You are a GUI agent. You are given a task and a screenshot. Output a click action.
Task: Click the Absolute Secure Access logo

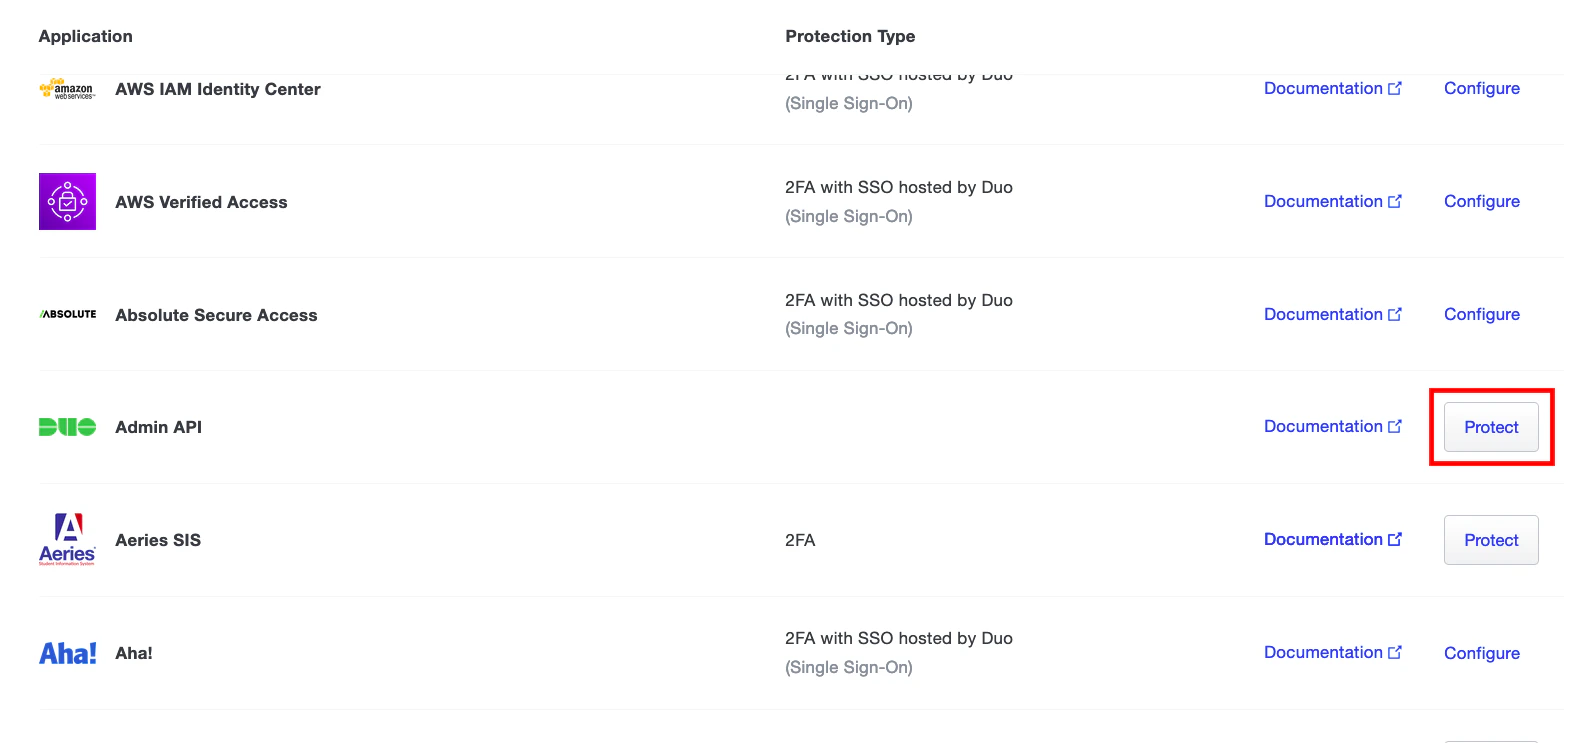67,313
